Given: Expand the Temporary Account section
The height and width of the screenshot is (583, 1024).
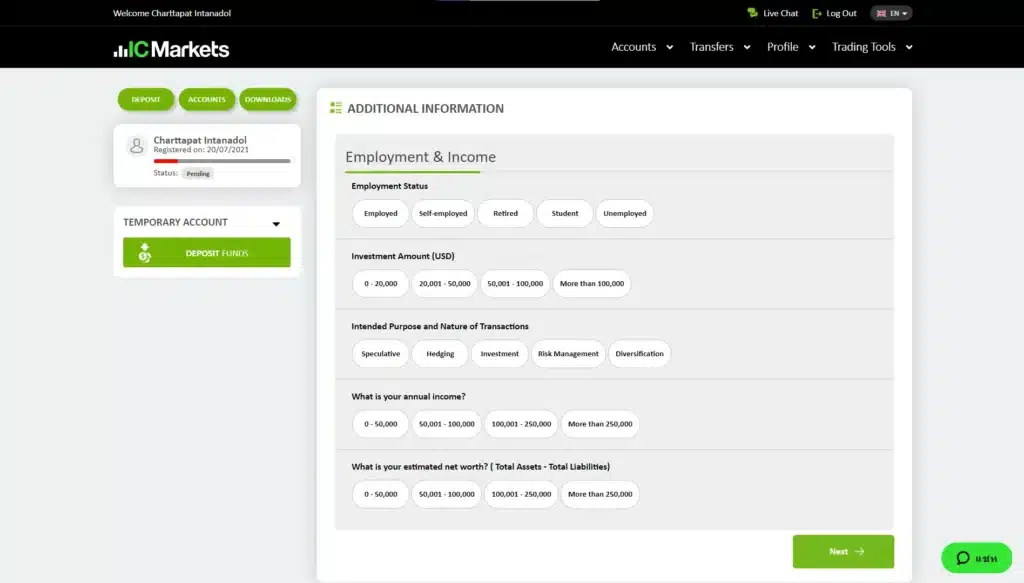Looking at the screenshot, I should (x=276, y=223).
